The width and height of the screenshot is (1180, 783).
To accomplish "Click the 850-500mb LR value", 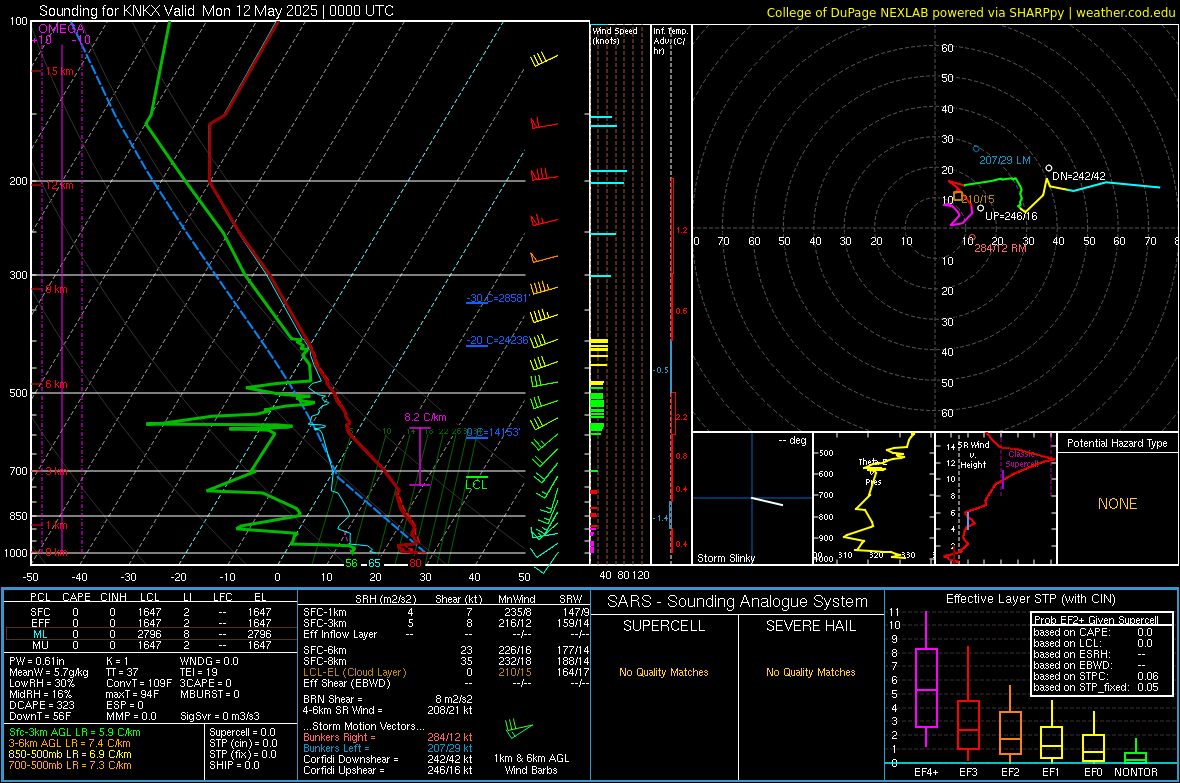I will coord(69,754).
